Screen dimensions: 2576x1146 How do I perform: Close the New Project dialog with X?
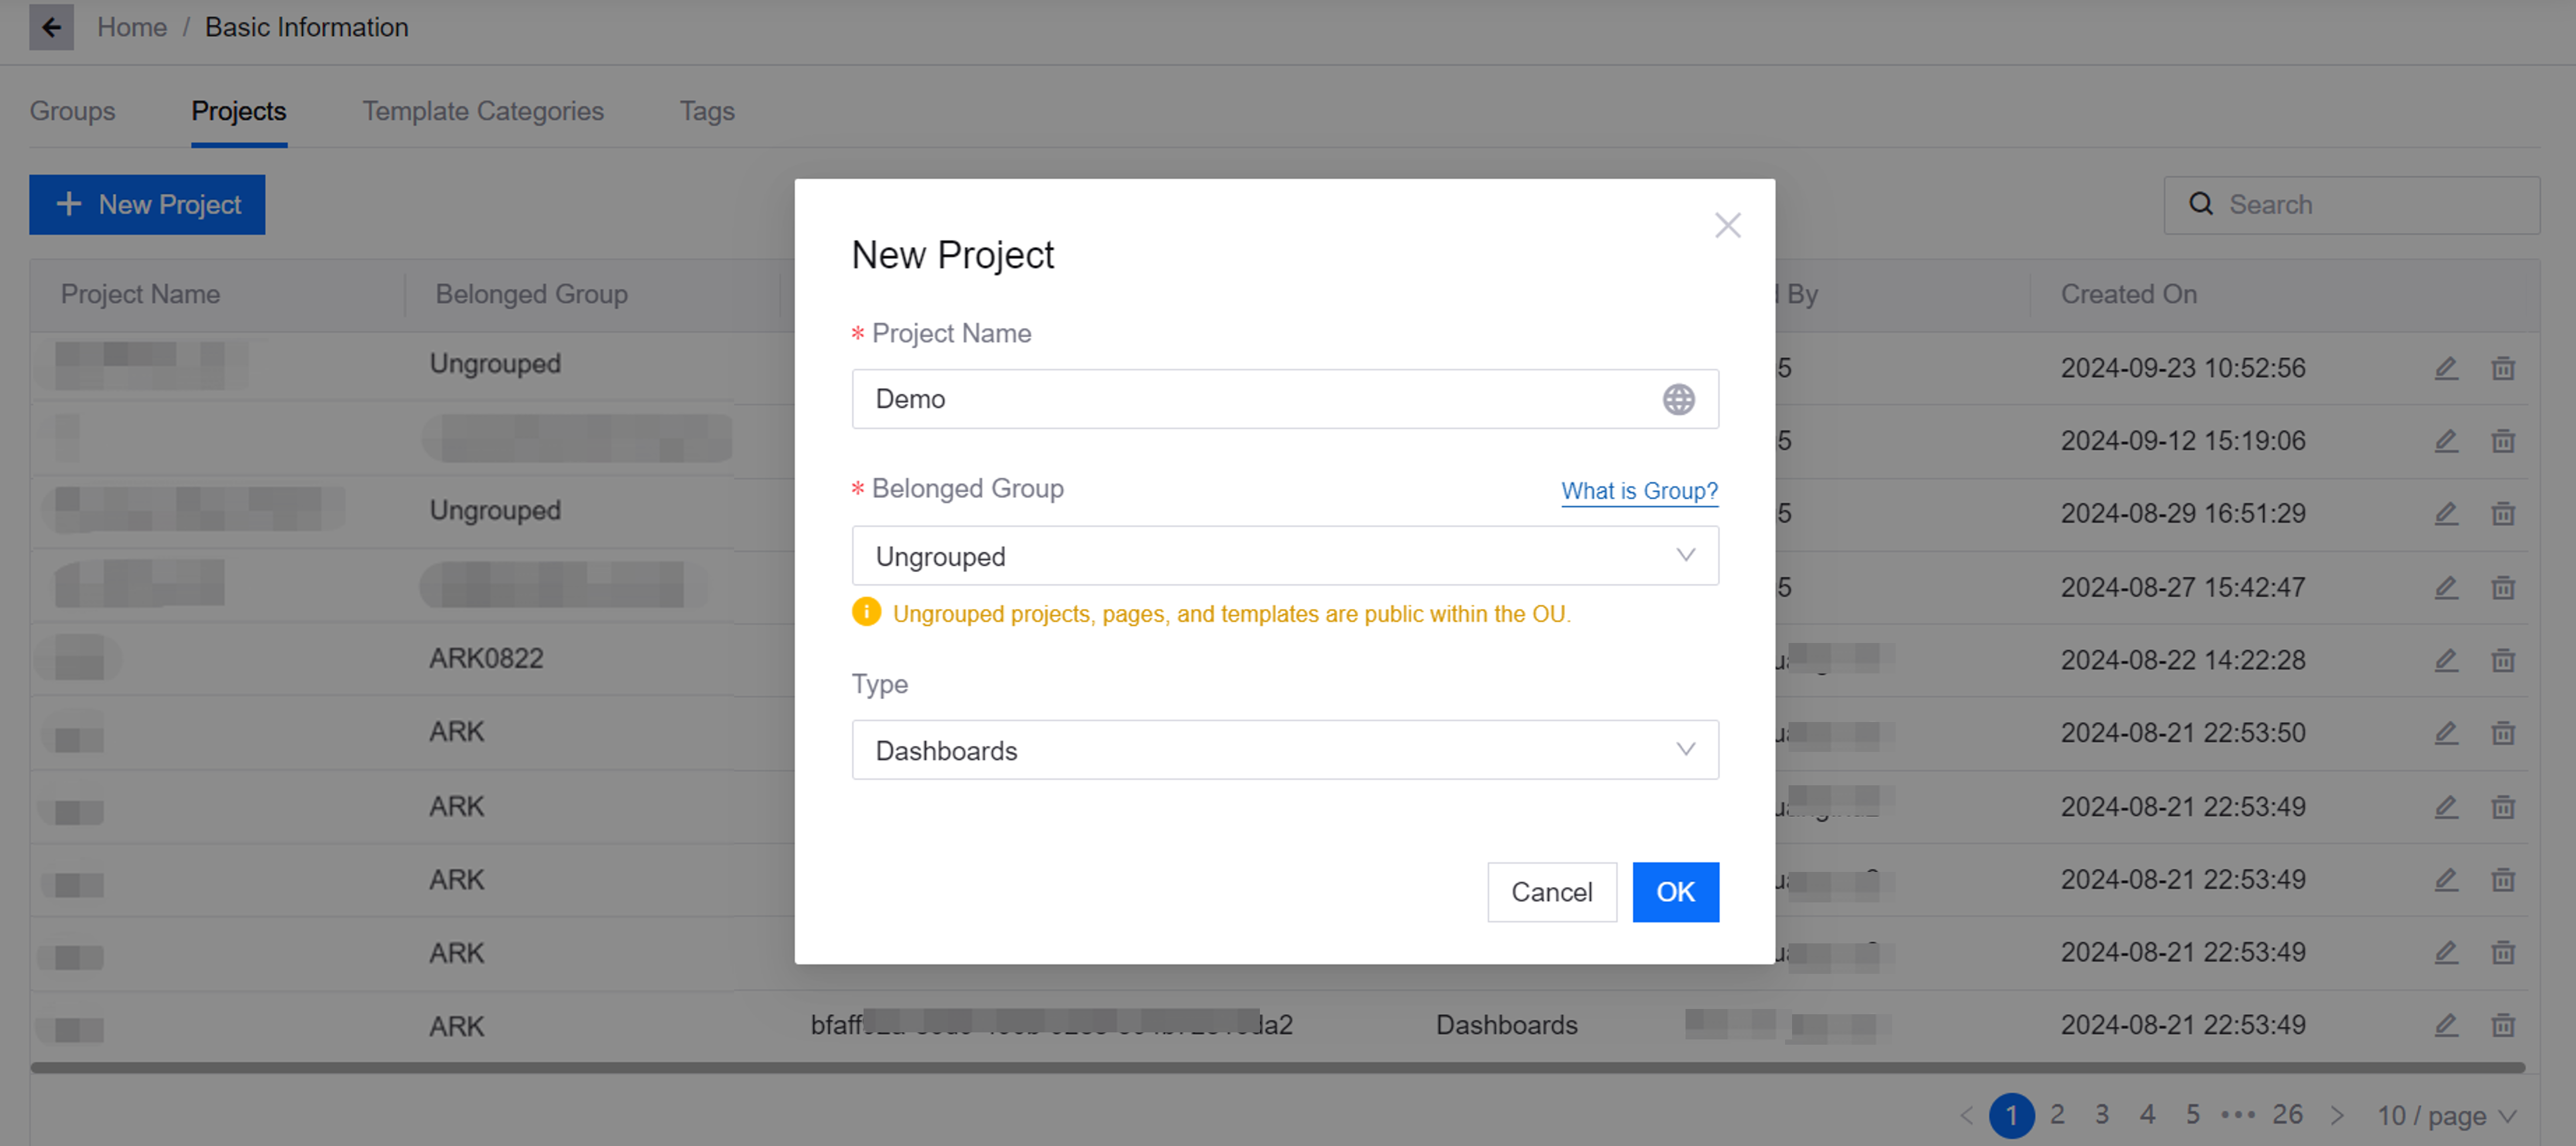(1727, 225)
